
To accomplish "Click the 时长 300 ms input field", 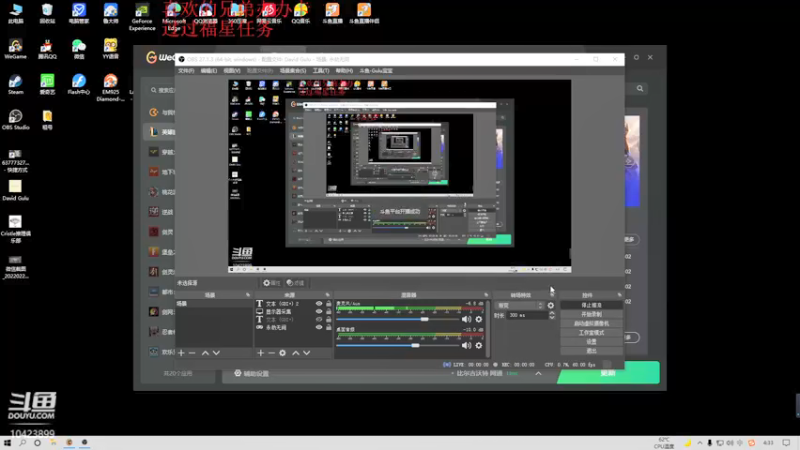I will click(527, 315).
